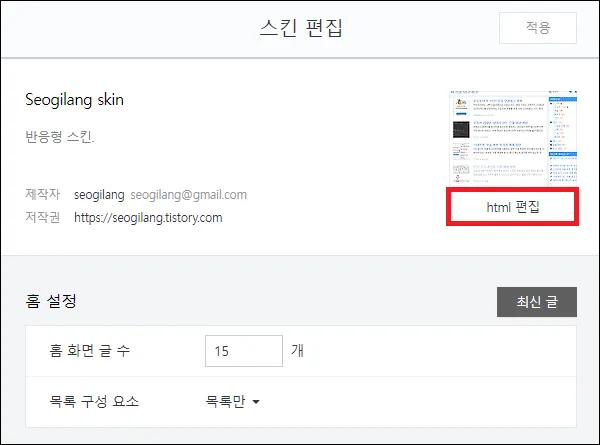Screen dimensions: 600x445
Task: Click the 목록 구성 요소 label
Action: point(94,401)
